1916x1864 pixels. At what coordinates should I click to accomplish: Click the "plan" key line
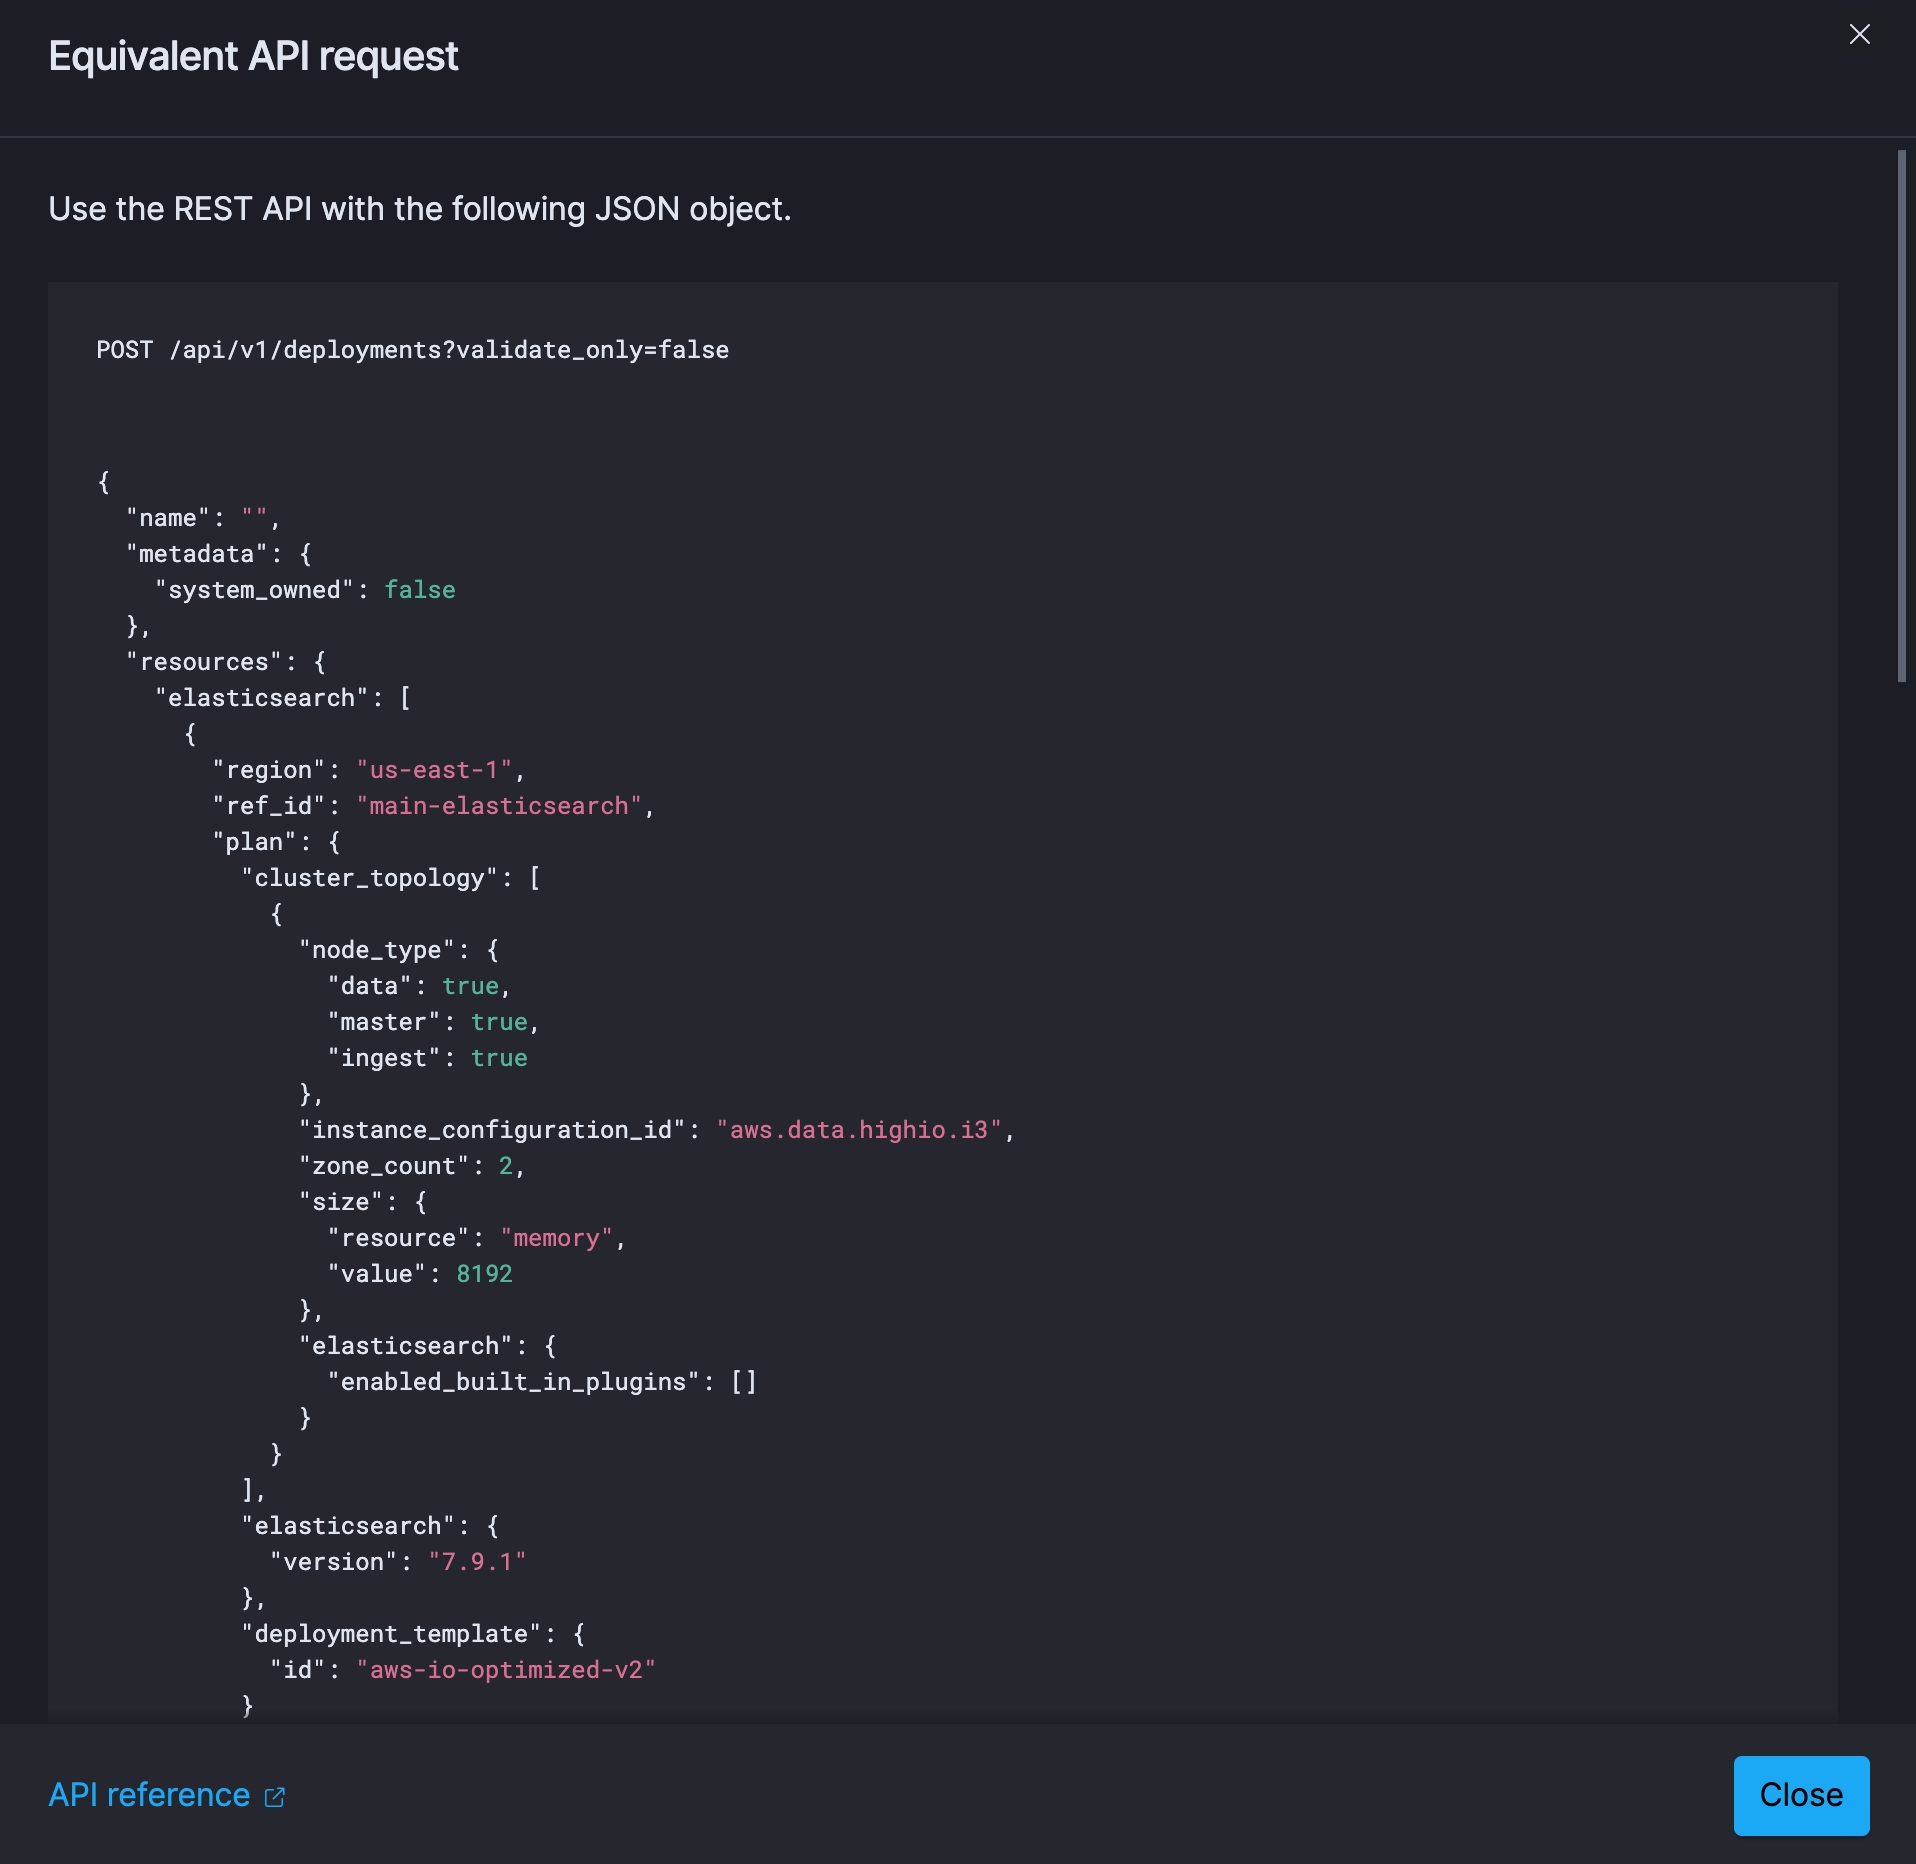(x=276, y=842)
